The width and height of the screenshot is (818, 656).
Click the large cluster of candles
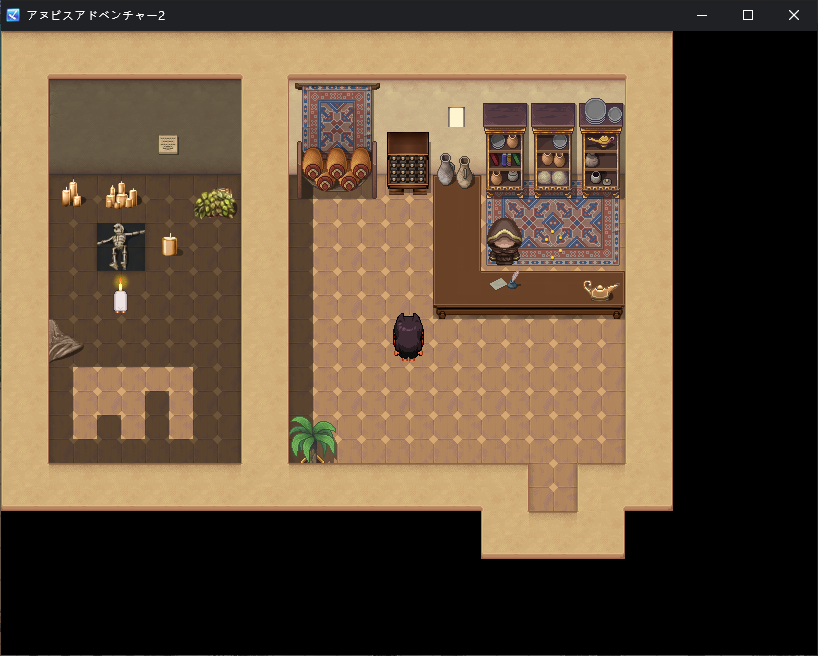coord(122,195)
